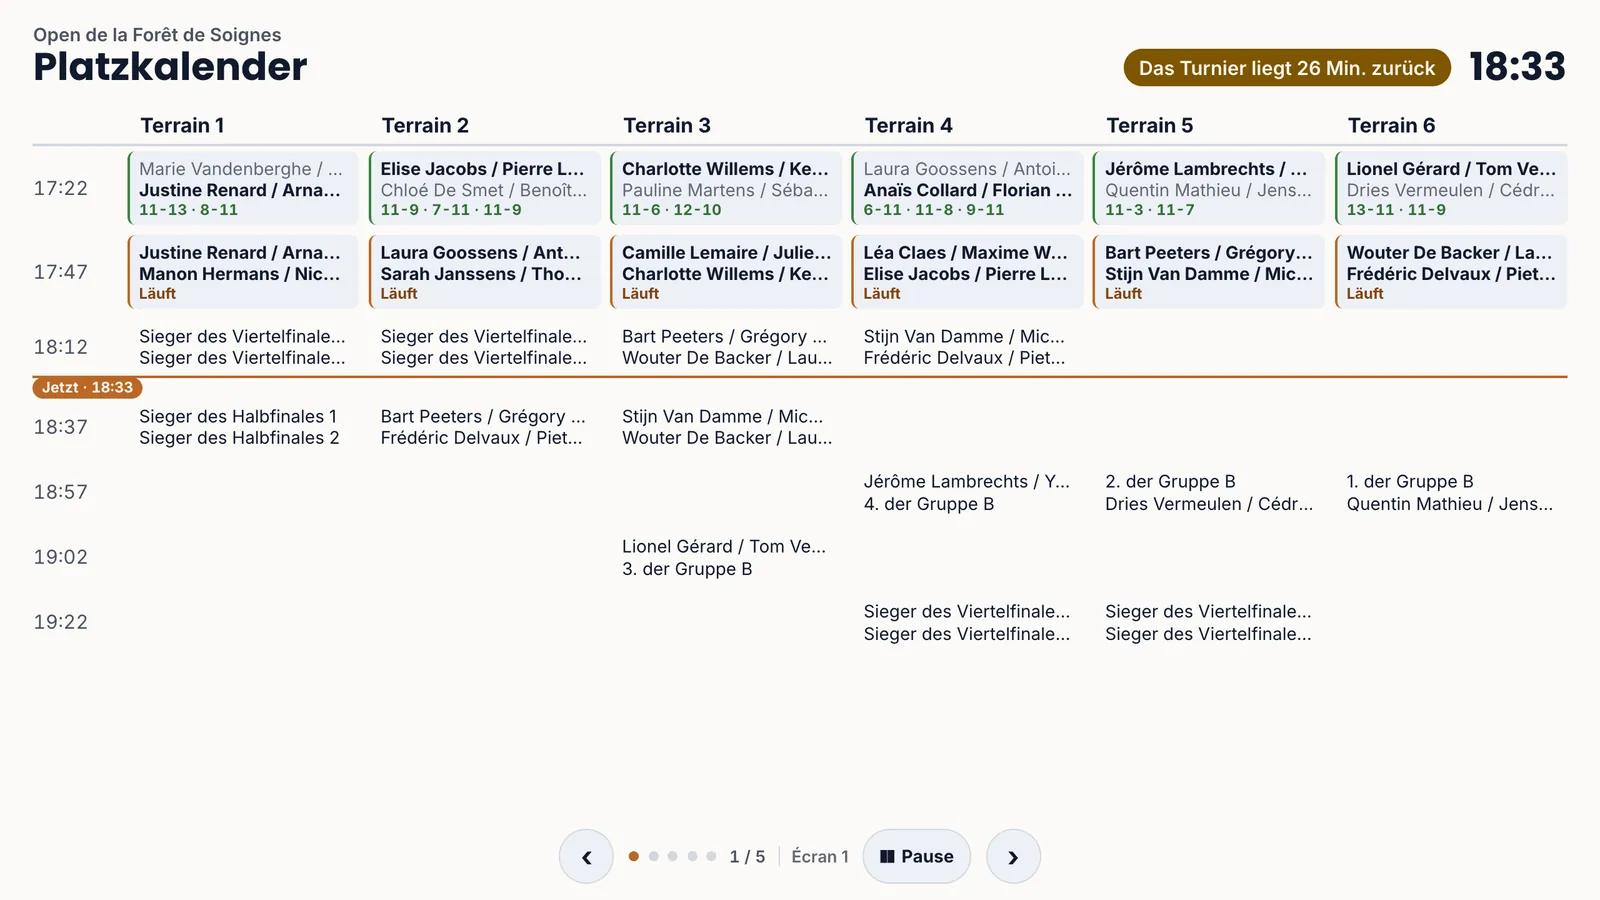1600x900 pixels.
Task: Click "Sieger des Halbfinales 1" in the 18:37 row
Action: (x=238, y=416)
